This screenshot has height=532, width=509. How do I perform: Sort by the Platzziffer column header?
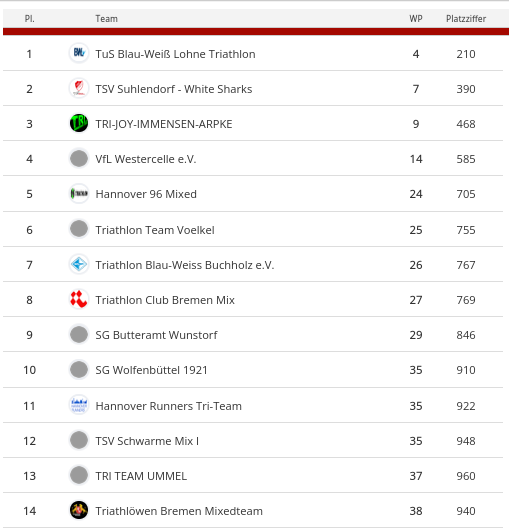(466, 19)
